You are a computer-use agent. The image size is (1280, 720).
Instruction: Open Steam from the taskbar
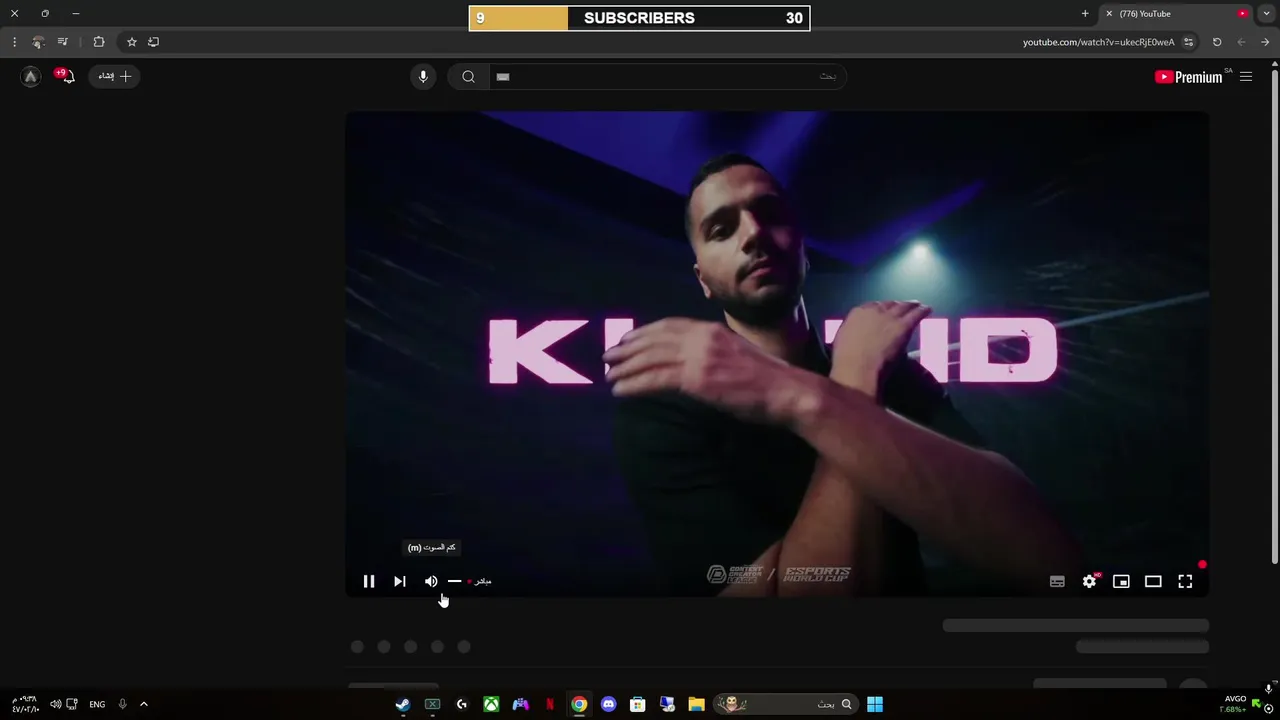pyautogui.click(x=403, y=704)
